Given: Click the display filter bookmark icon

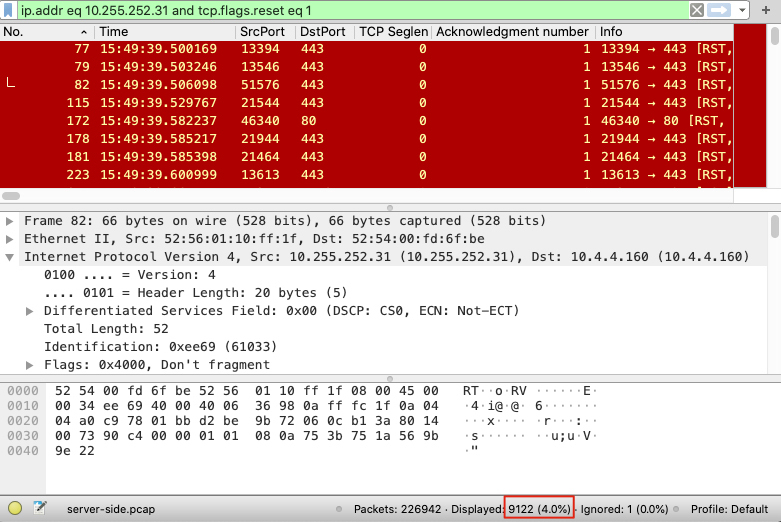Looking at the screenshot, I should click(10, 10).
